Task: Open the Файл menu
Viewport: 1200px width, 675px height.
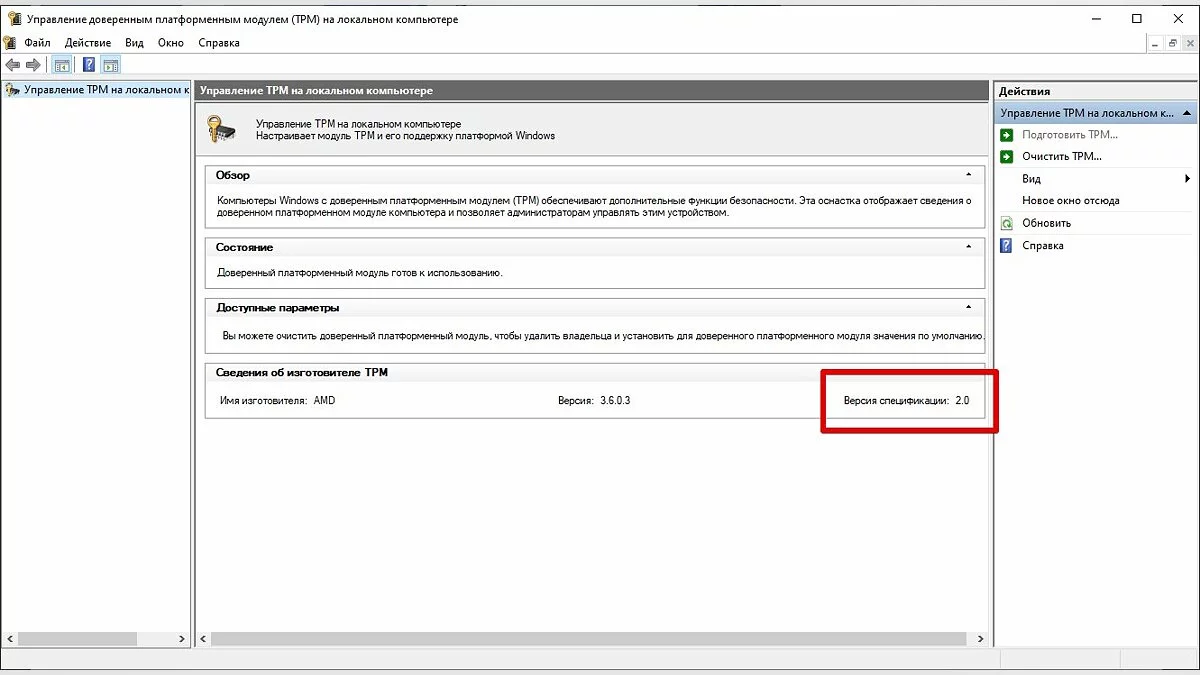Action: click(37, 43)
